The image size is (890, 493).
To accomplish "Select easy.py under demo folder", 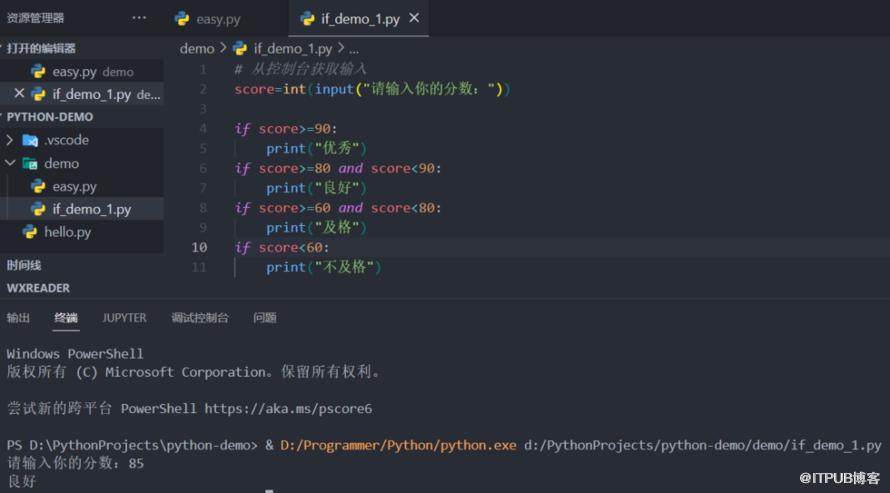I will (74, 186).
